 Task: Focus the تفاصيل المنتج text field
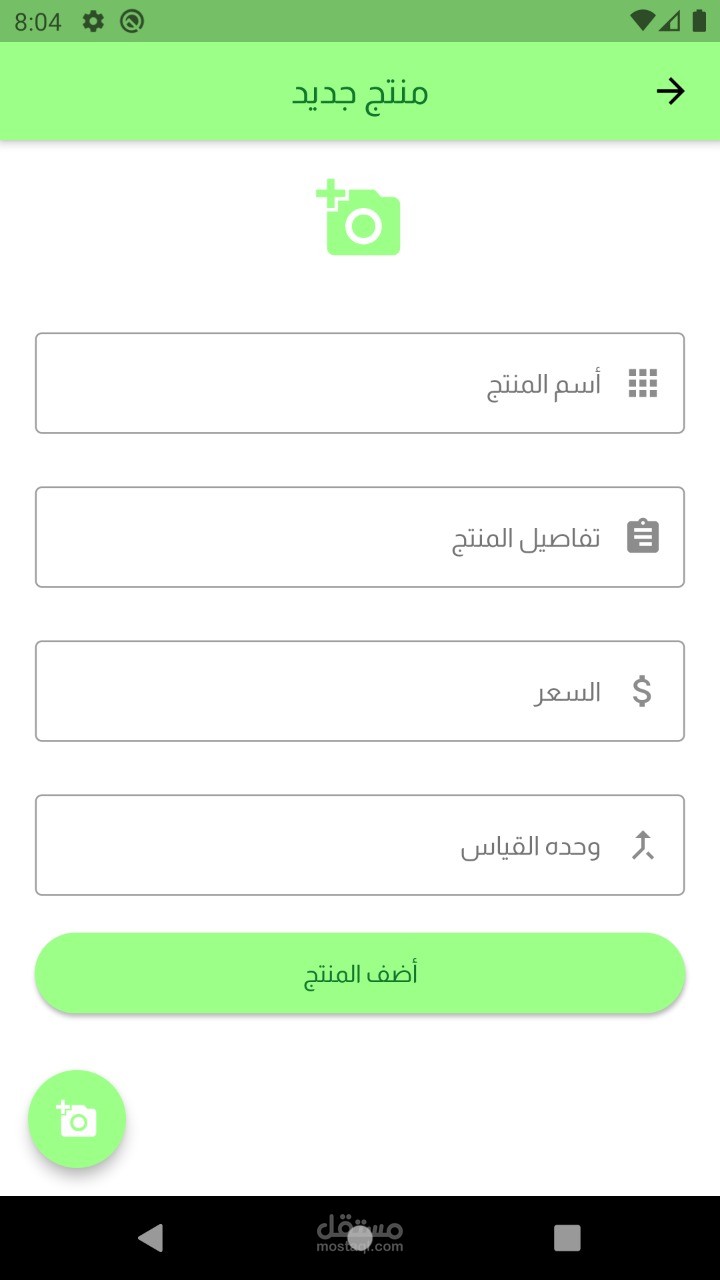pos(330,537)
